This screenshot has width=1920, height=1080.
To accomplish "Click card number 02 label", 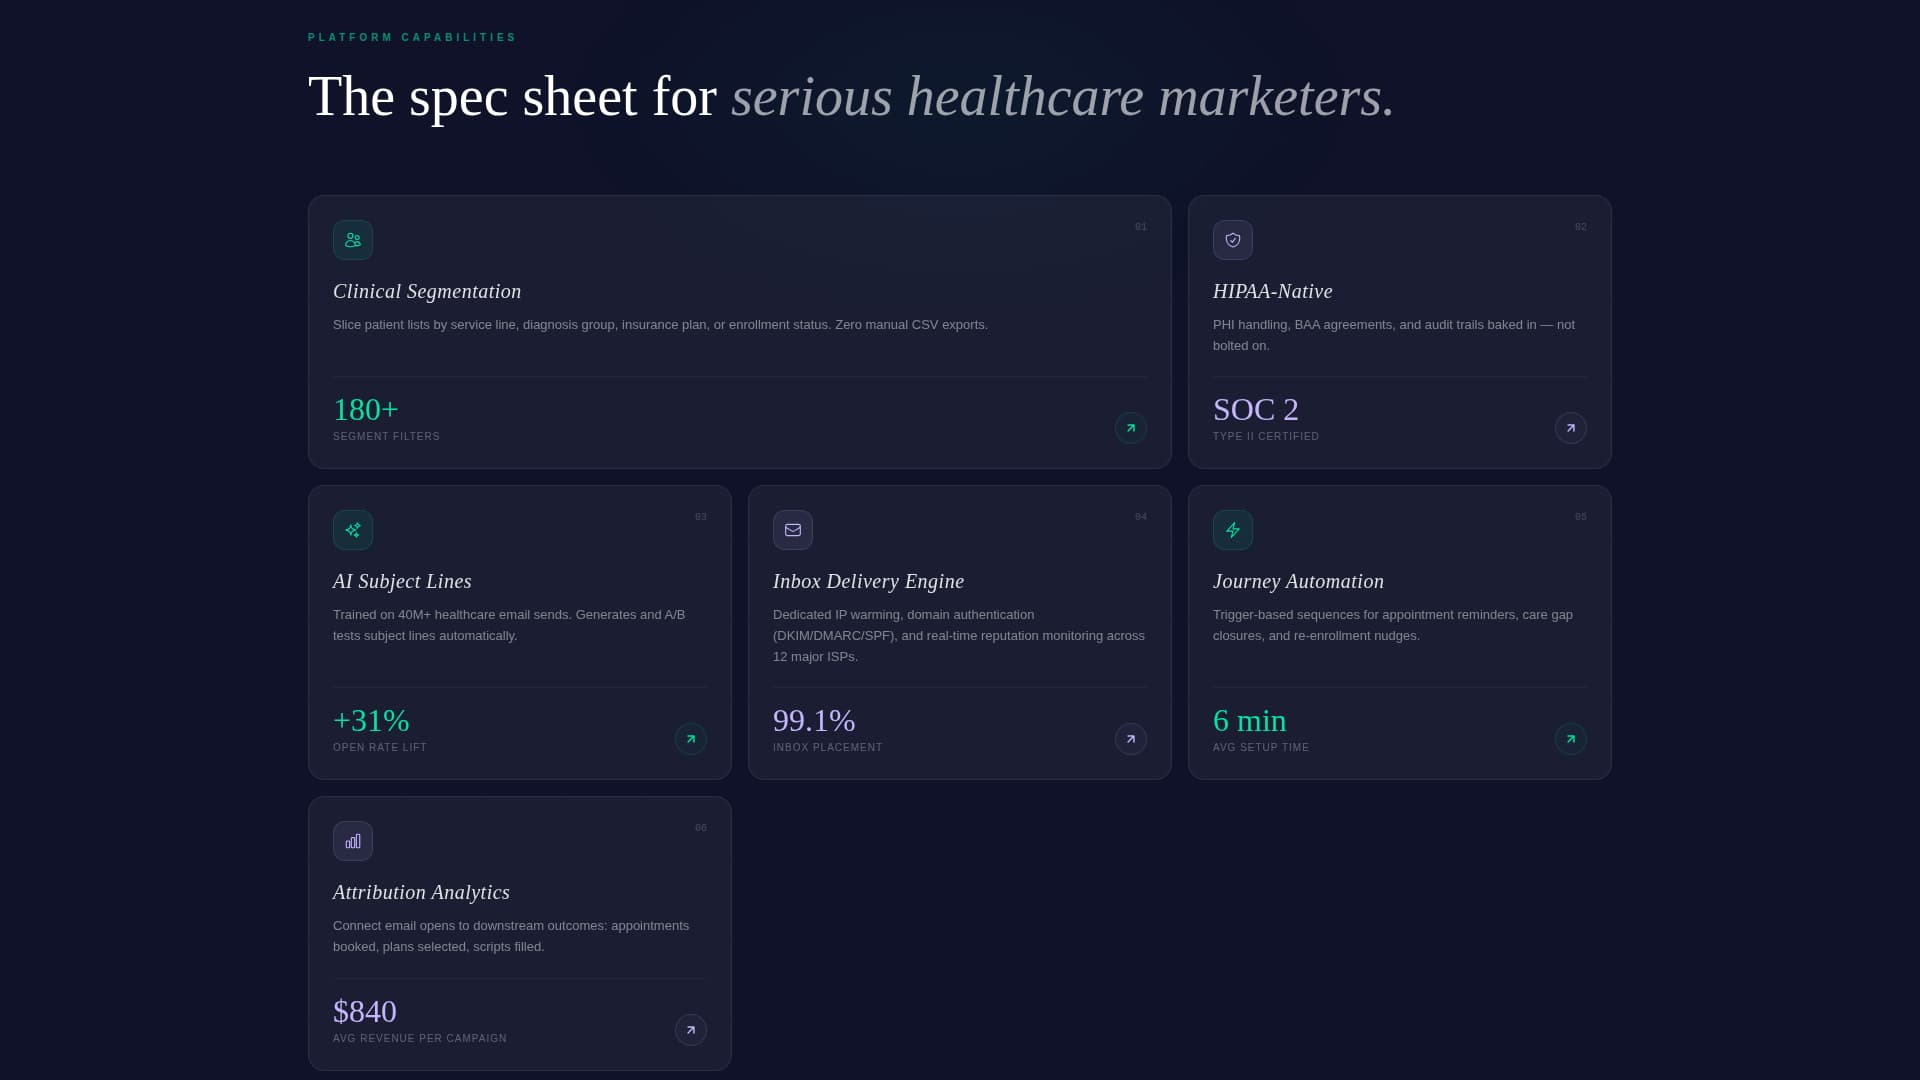I will tap(1581, 227).
